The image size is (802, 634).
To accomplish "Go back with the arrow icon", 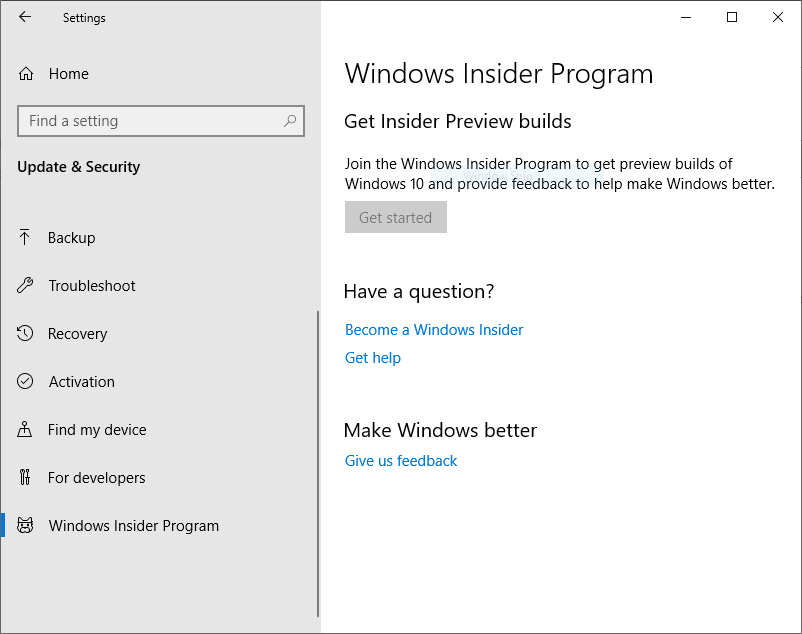I will pyautogui.click(x=25, y=17).
